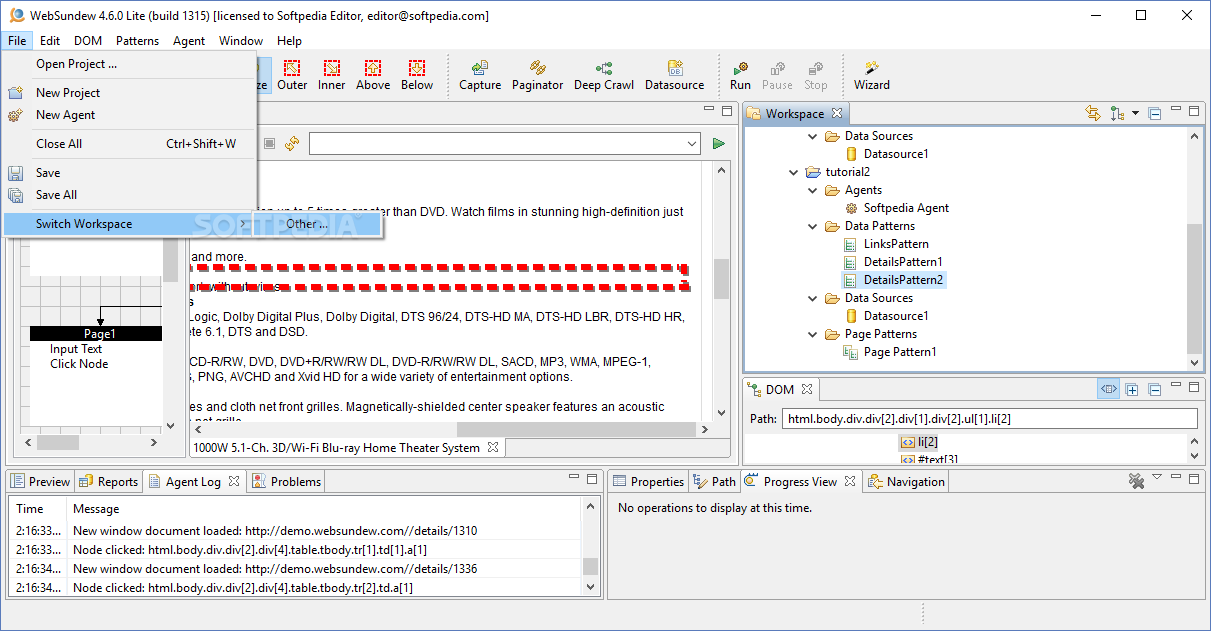
Task: Click Open Project in File menu
Action: coord(130,64)
